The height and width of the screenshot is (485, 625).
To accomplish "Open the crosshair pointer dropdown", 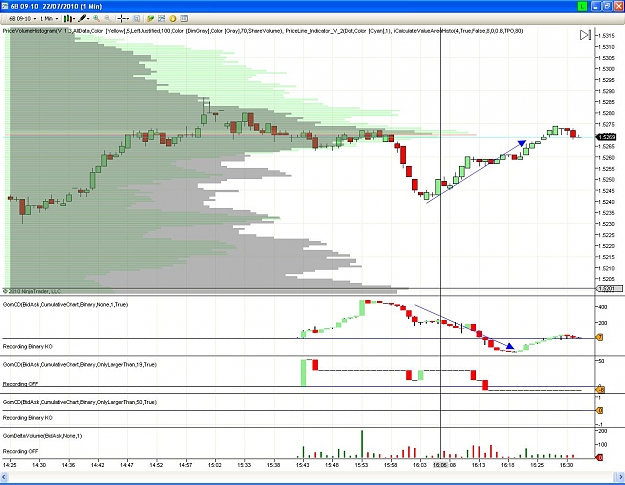I will [x=123, y=19].
